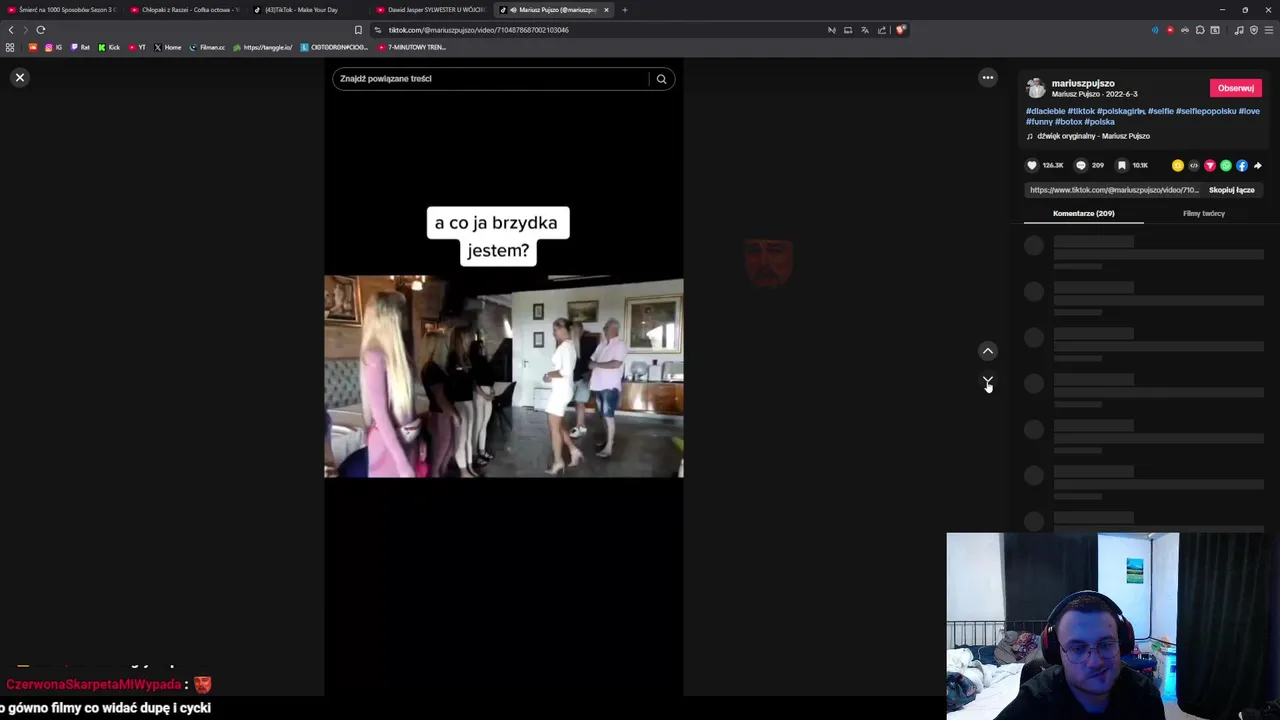Click the Obserwuj follow button
The image size is (1280, 720).
(1236, 88)
